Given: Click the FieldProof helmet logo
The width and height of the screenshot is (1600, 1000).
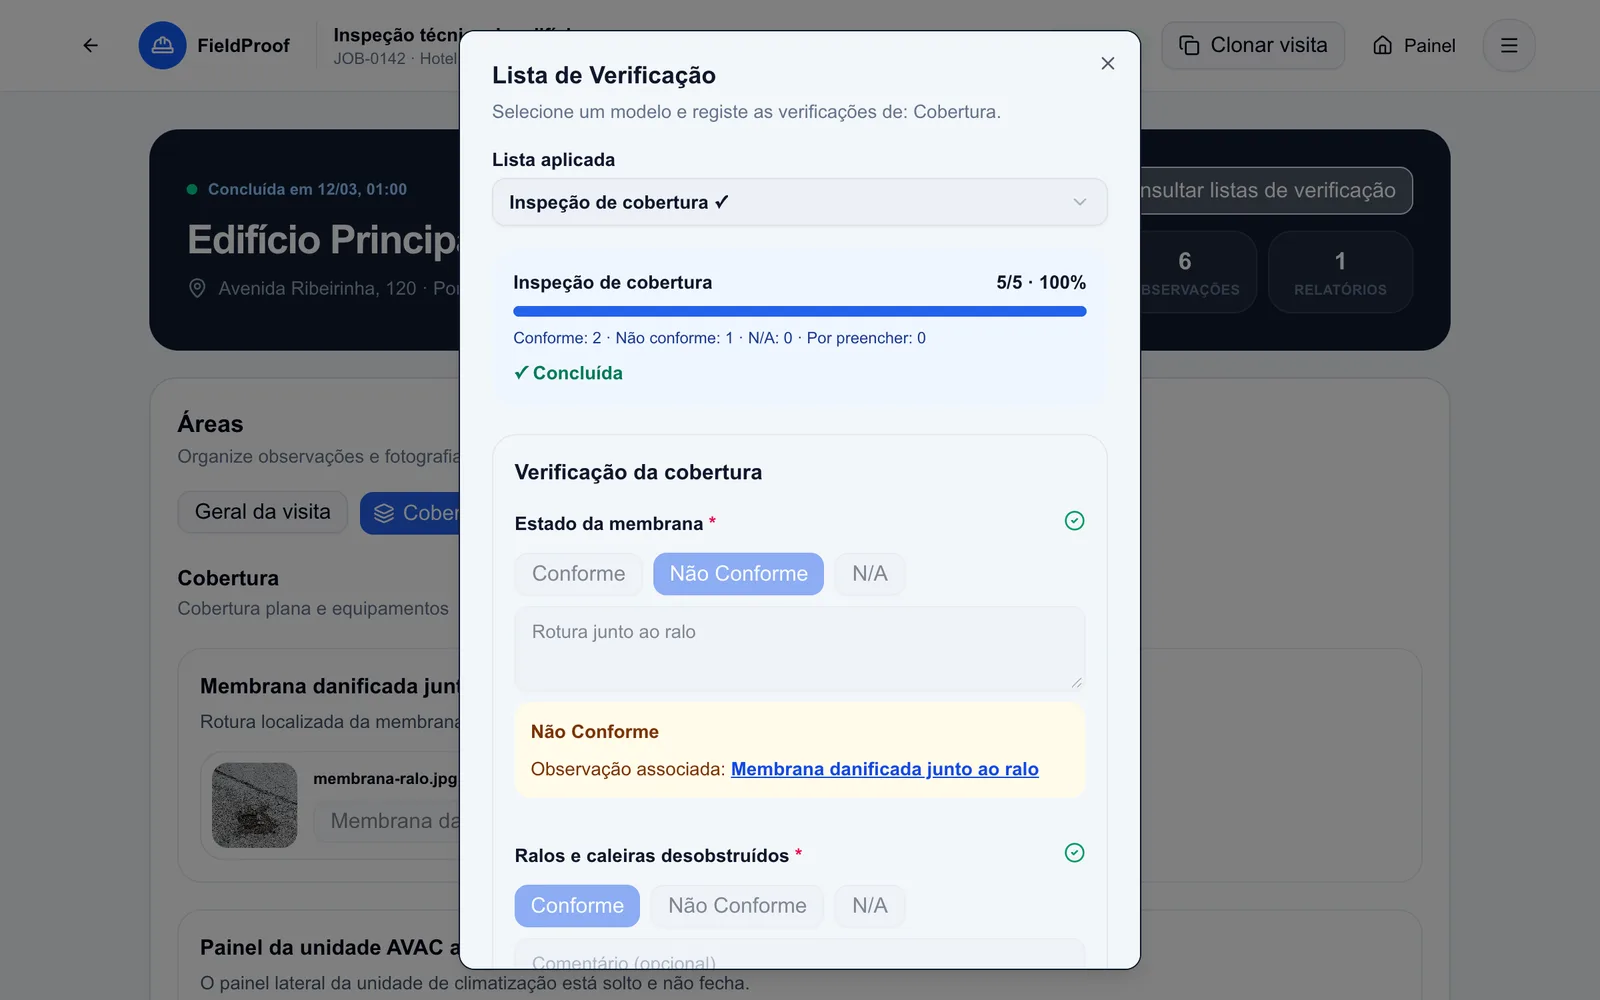Looking at the screenshot, I should (162, 45).
